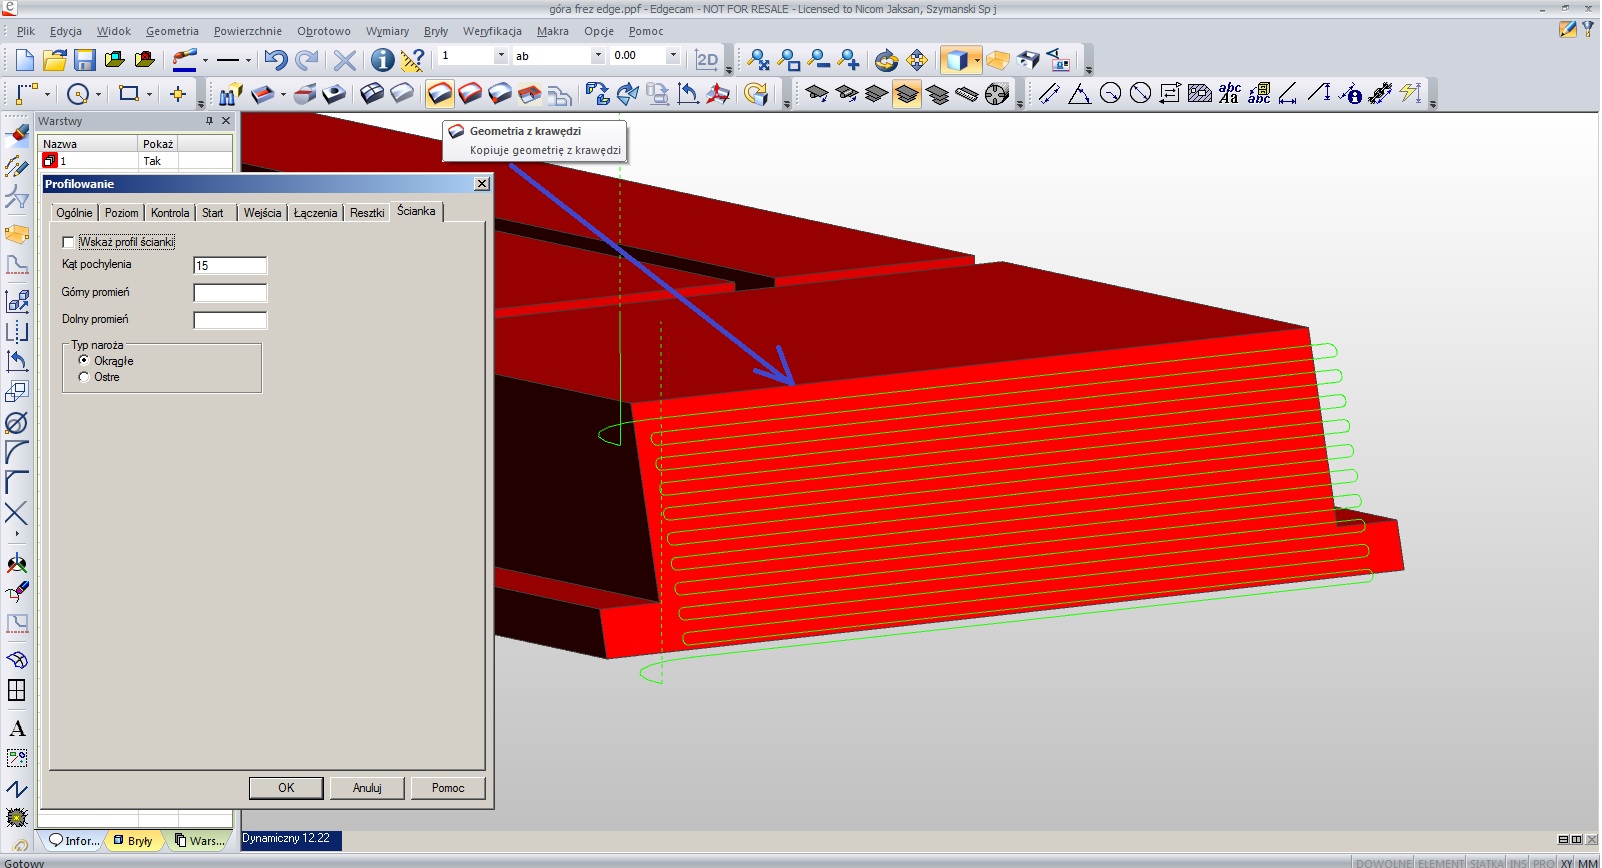This screenshot has height=868, width=1602.
Task: Close the Profilowanie dialog
Action: click(x=482, y=184)
